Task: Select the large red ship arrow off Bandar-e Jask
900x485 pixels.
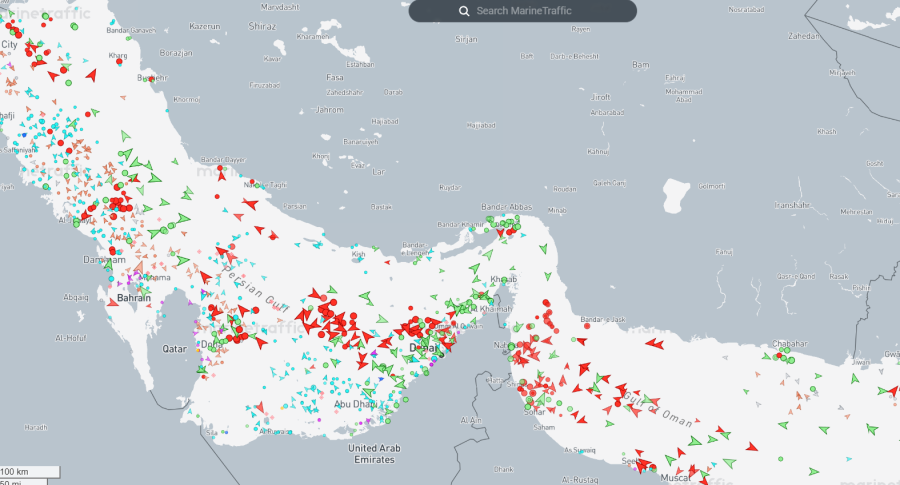Action: (x=654, y=343)
